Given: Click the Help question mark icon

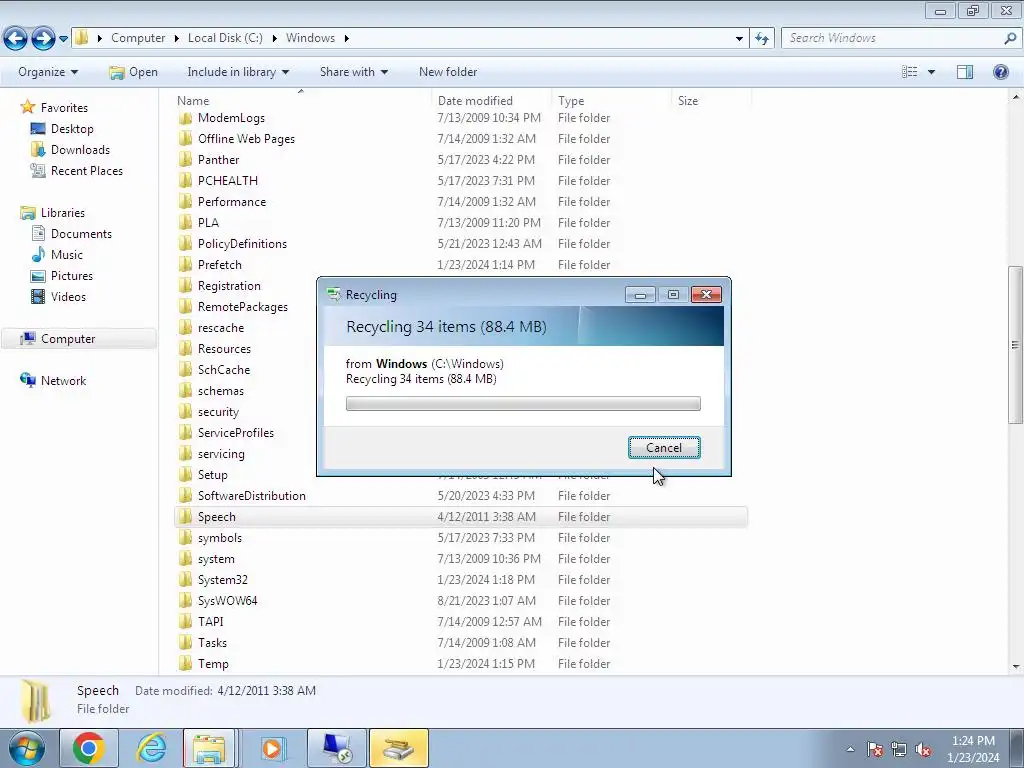Looking at the screenshot, I should click(1000, 72).
